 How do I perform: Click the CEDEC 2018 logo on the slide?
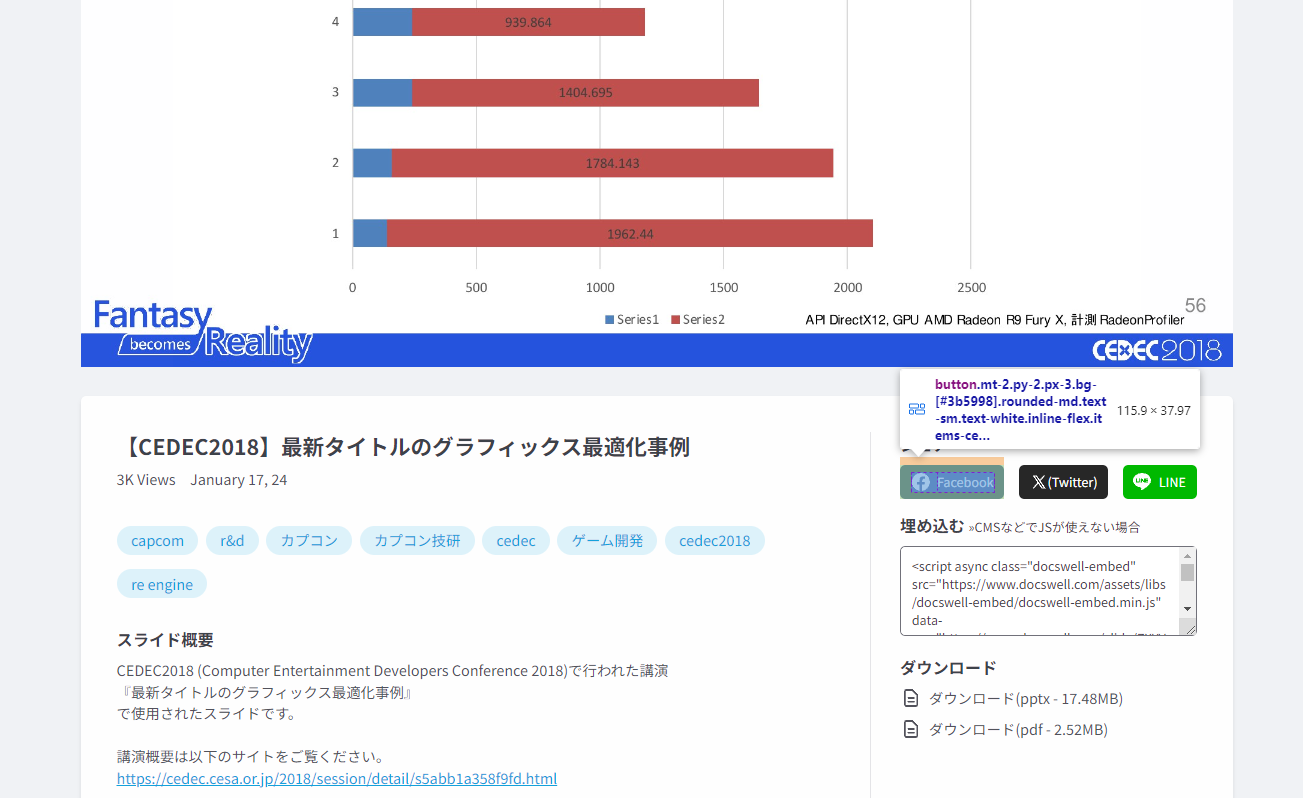tap(1156, 350)
